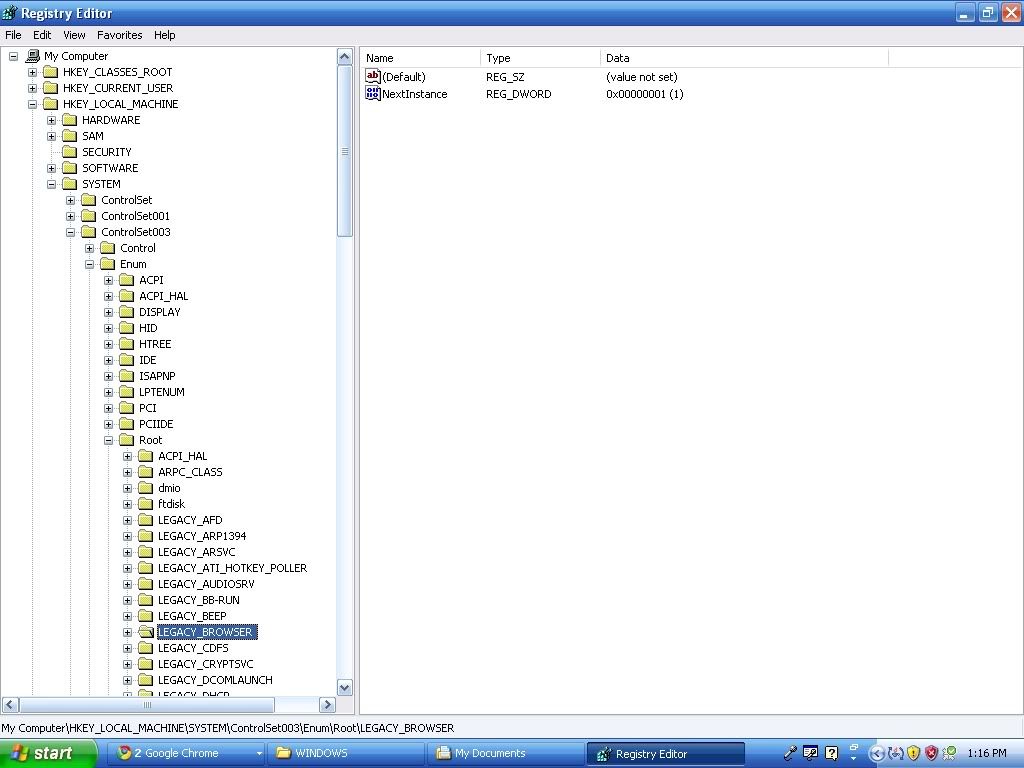
Task: Select the LEGACY_AFD folder icon
Action: (x=146, y=520)
